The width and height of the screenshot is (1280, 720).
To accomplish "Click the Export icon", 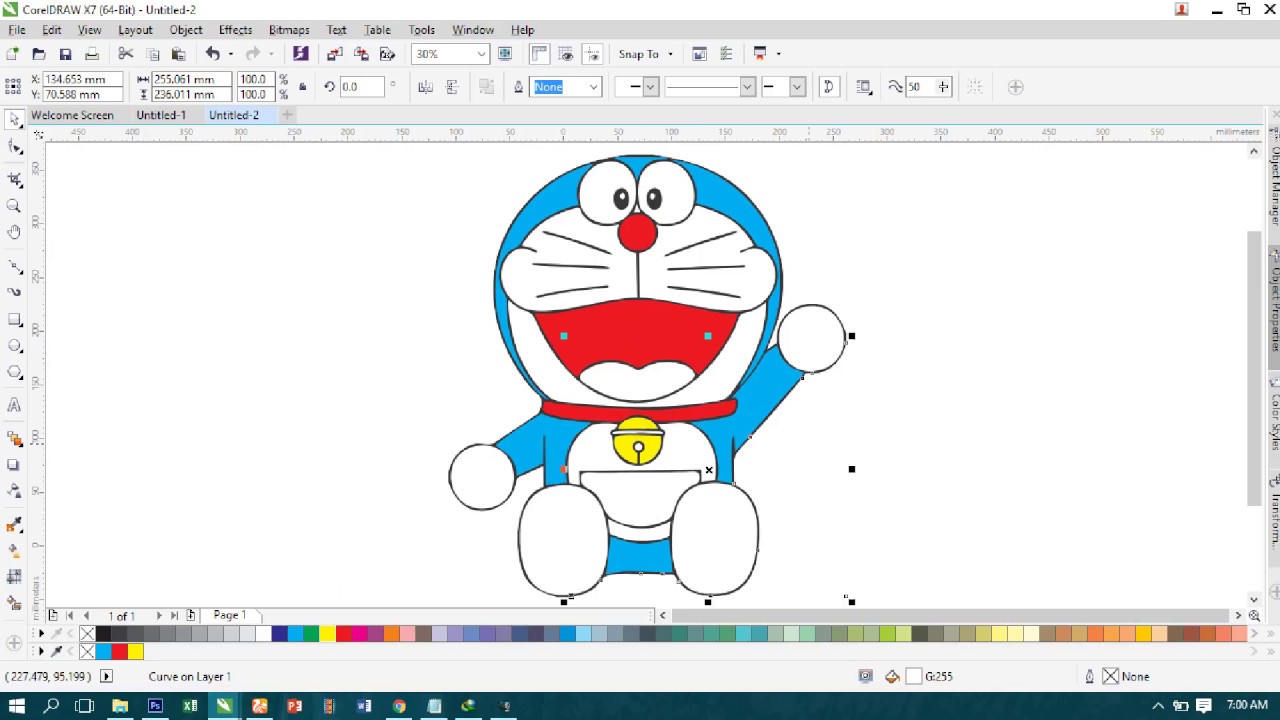I will 361,54.
